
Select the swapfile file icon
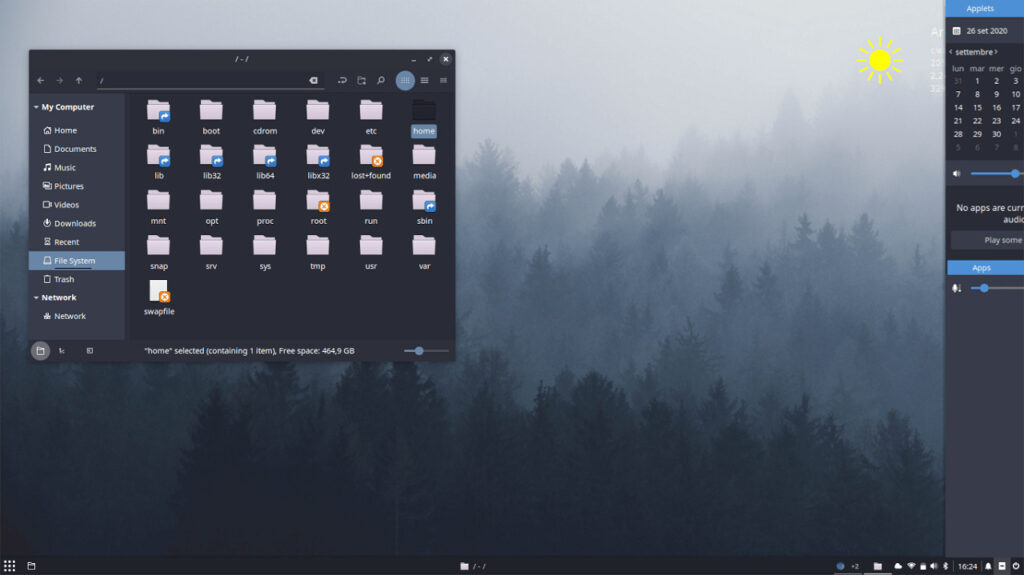click(159, 291)
